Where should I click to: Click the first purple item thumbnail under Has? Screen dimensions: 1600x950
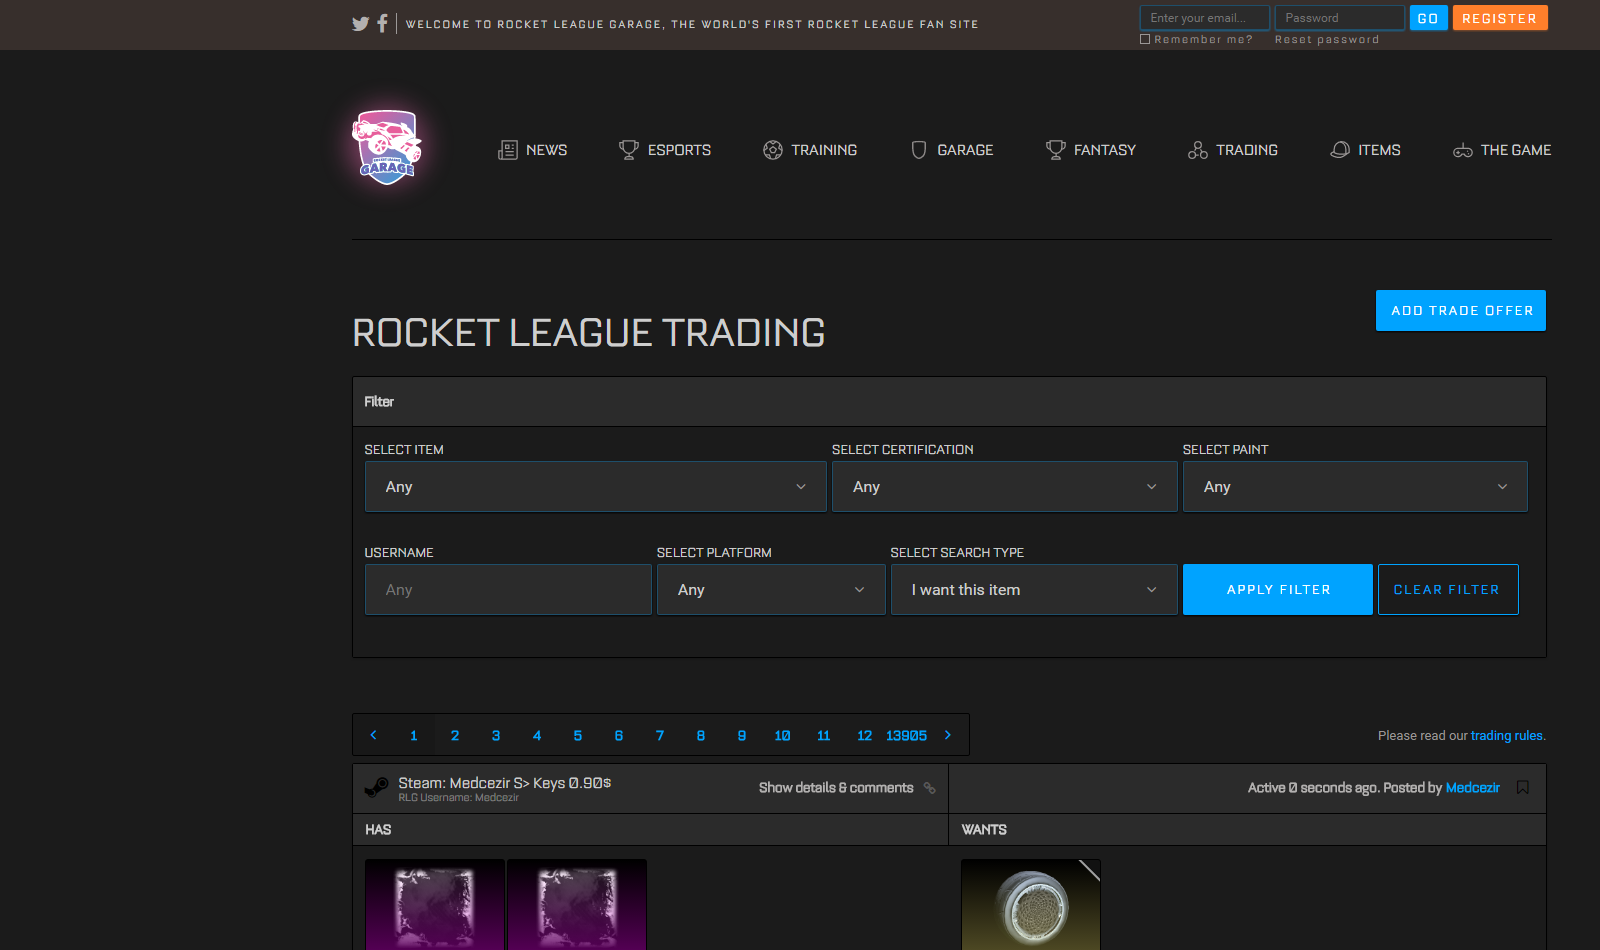[435, 904]
